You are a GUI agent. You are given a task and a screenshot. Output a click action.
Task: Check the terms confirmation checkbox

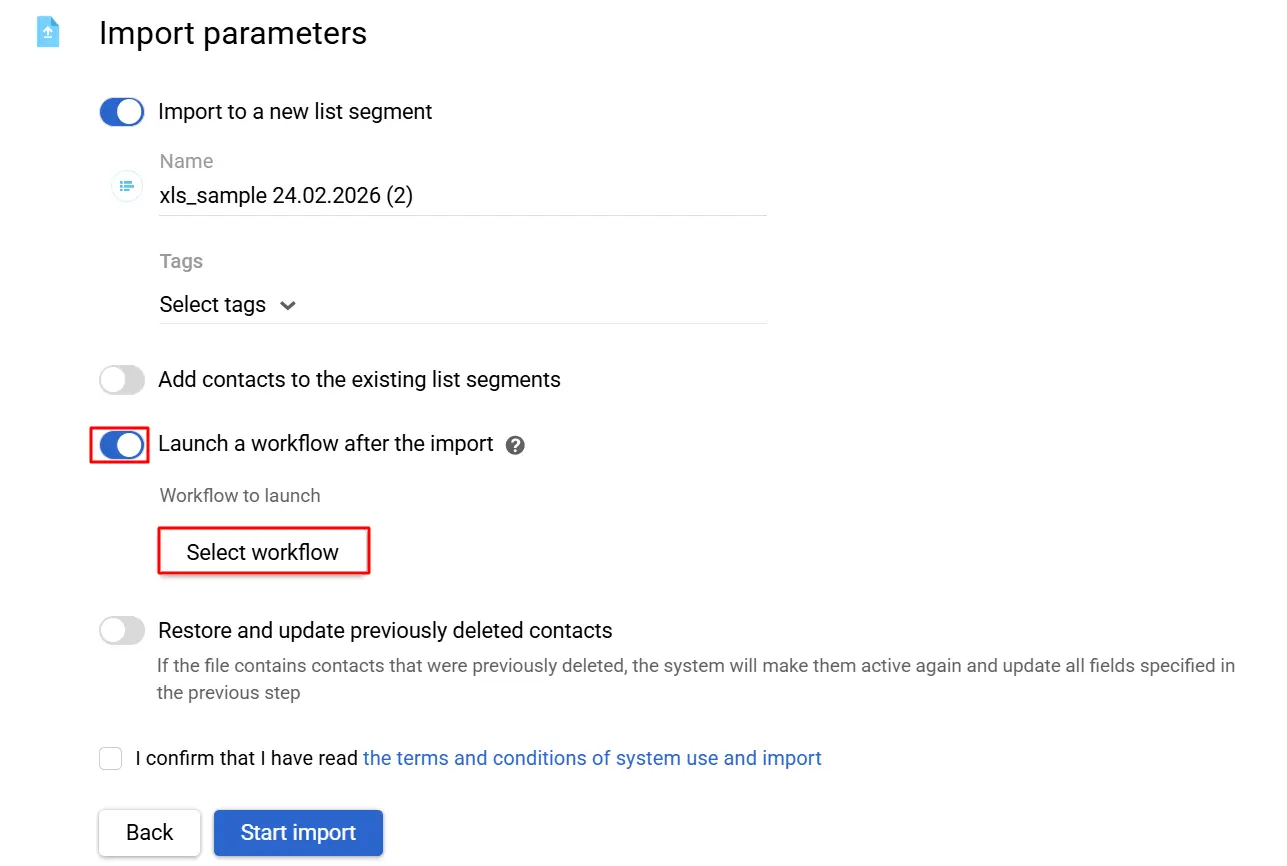110,758
